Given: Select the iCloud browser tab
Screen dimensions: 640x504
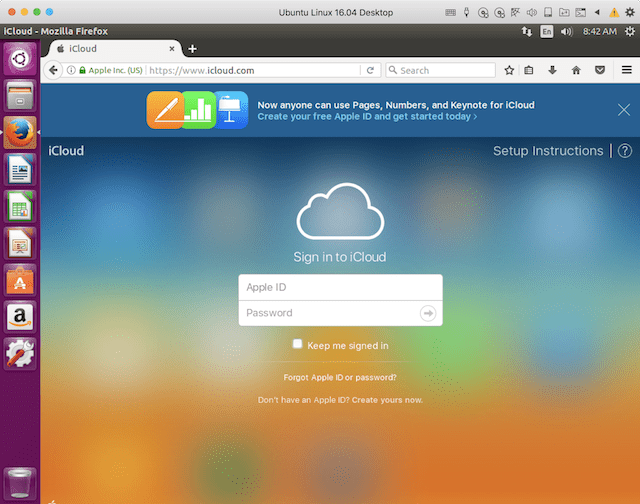Looking at the screenshot, I should (112, 48).
